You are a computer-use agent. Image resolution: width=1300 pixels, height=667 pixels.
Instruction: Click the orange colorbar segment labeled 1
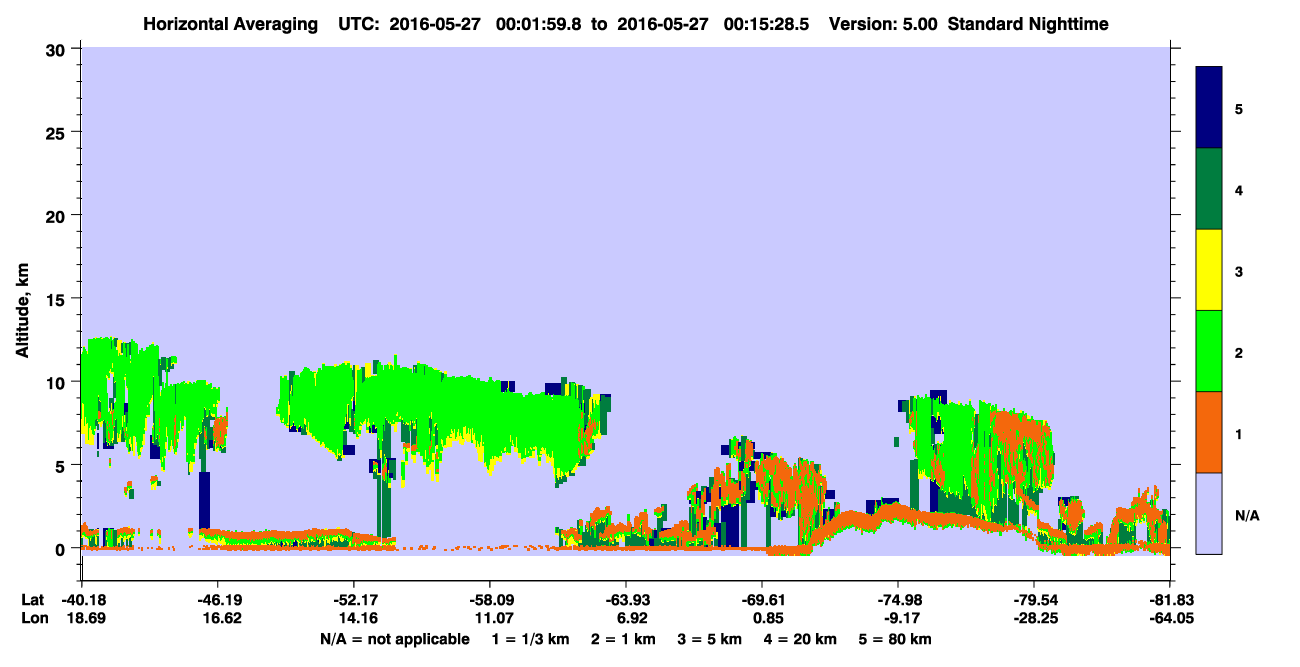(1209, 432)
